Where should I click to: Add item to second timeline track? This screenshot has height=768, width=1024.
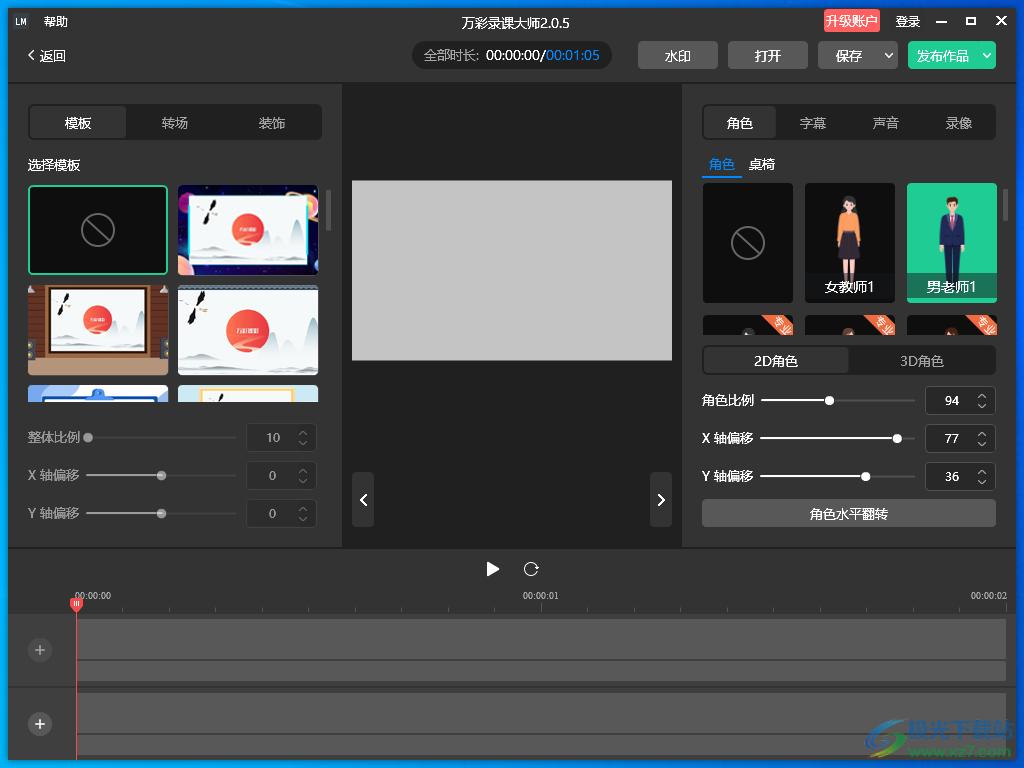40,724
